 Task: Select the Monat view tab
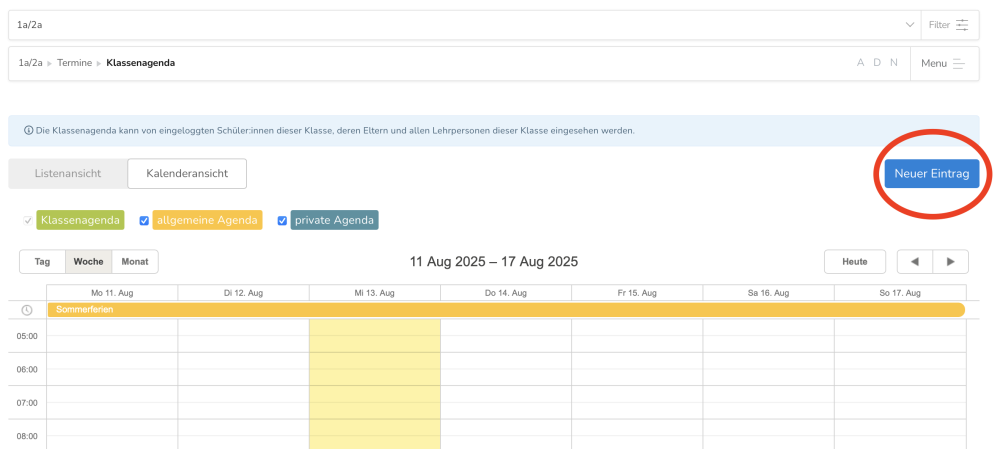[x=135, y=262]
